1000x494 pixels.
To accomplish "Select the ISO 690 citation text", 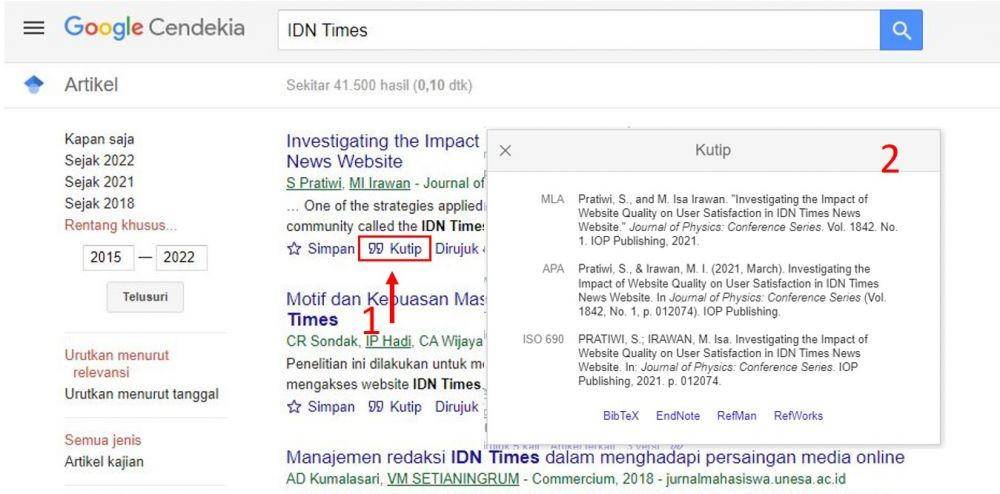I will click(x=723, y=360).
